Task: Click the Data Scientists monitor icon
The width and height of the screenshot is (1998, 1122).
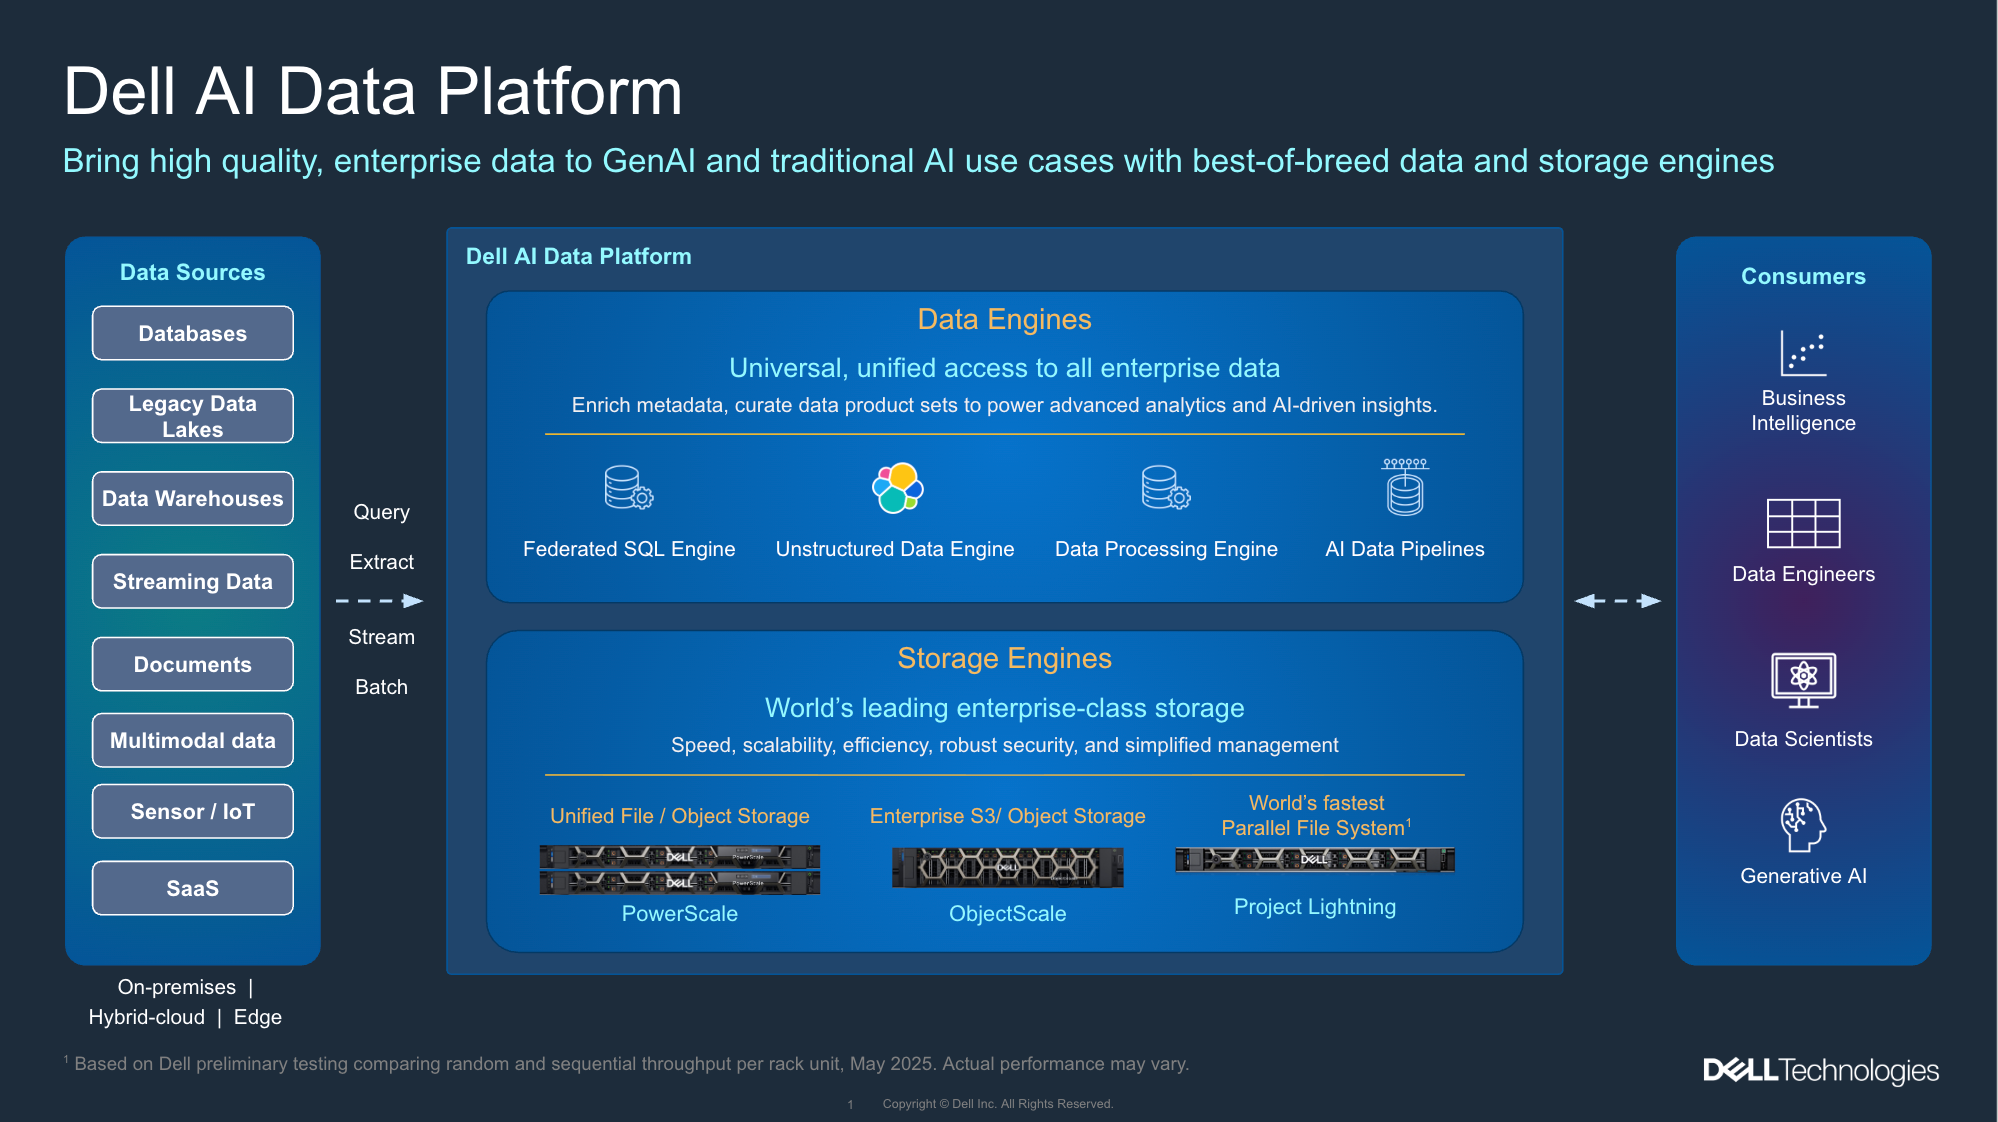Action: 1803,680
